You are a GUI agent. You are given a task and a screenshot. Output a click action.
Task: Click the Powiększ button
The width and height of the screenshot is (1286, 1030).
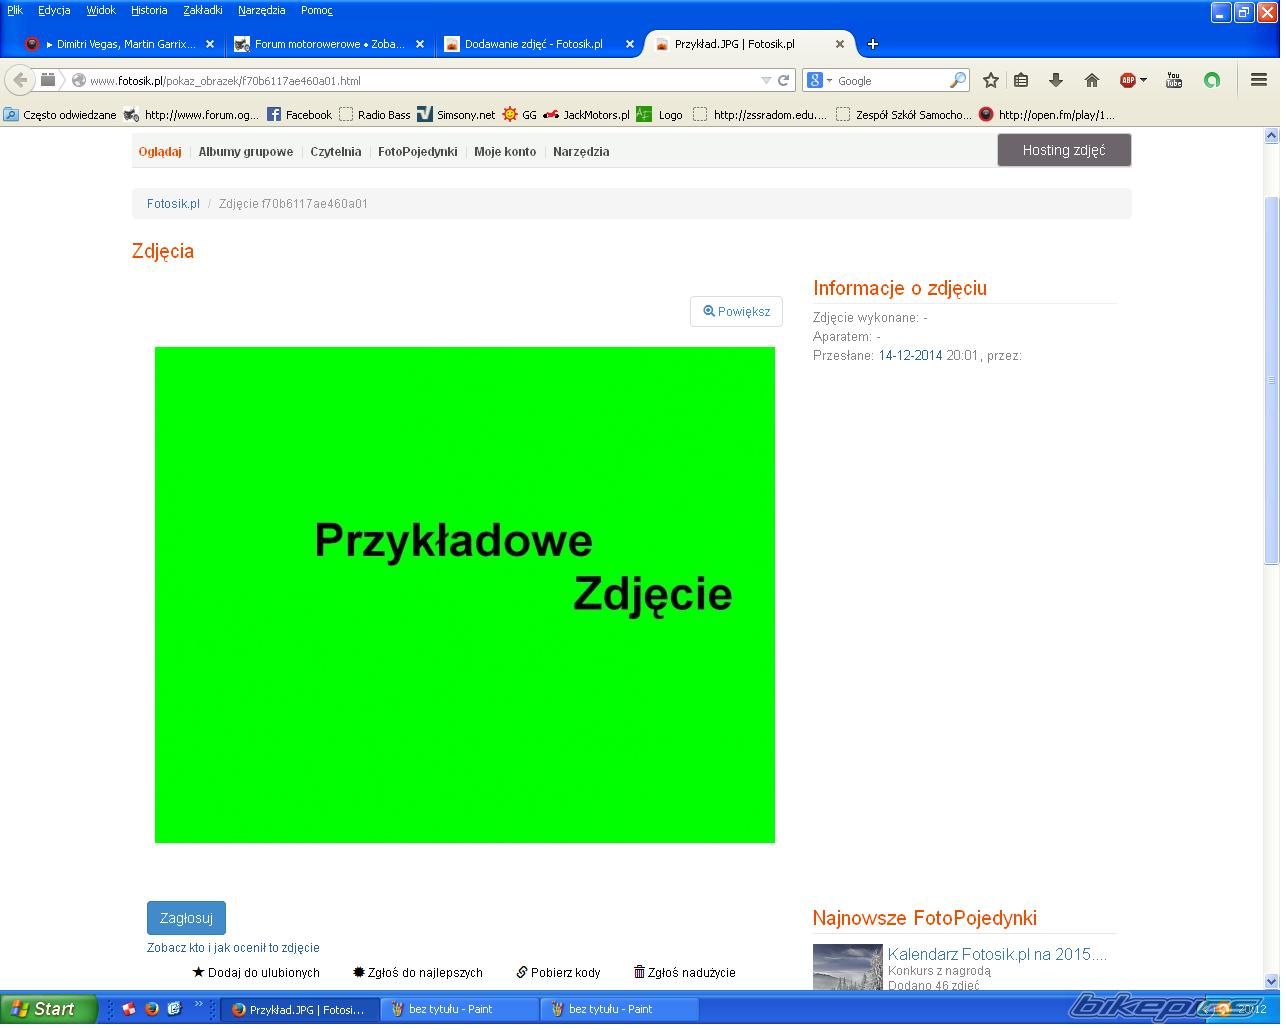[x=736, y=311]
